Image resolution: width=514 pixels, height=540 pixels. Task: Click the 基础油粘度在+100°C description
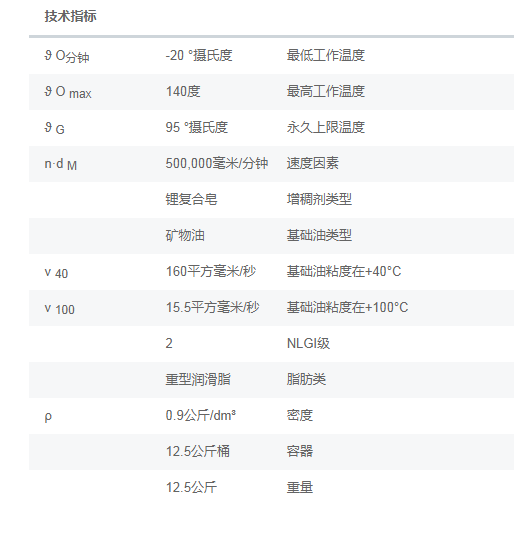[347, 308]
